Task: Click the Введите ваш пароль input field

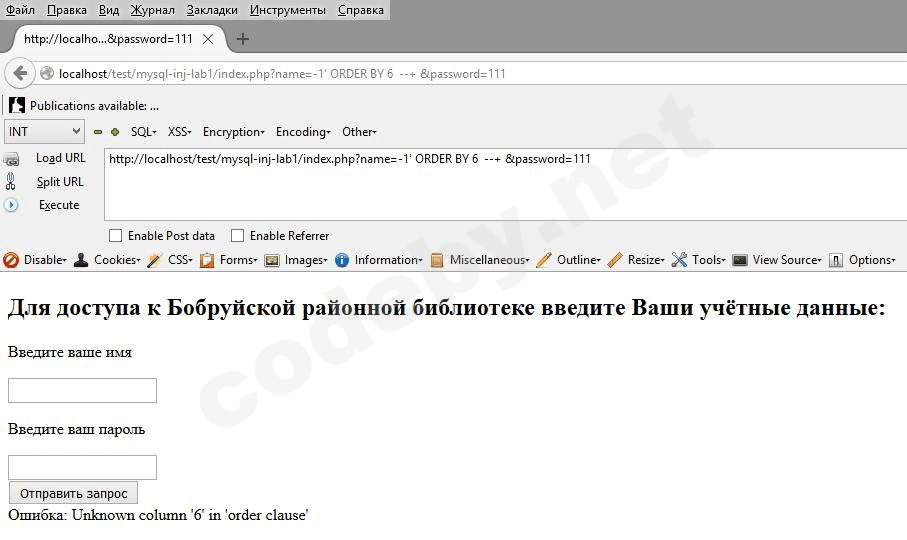Action: pyautogui.click(x=82, y=467)
